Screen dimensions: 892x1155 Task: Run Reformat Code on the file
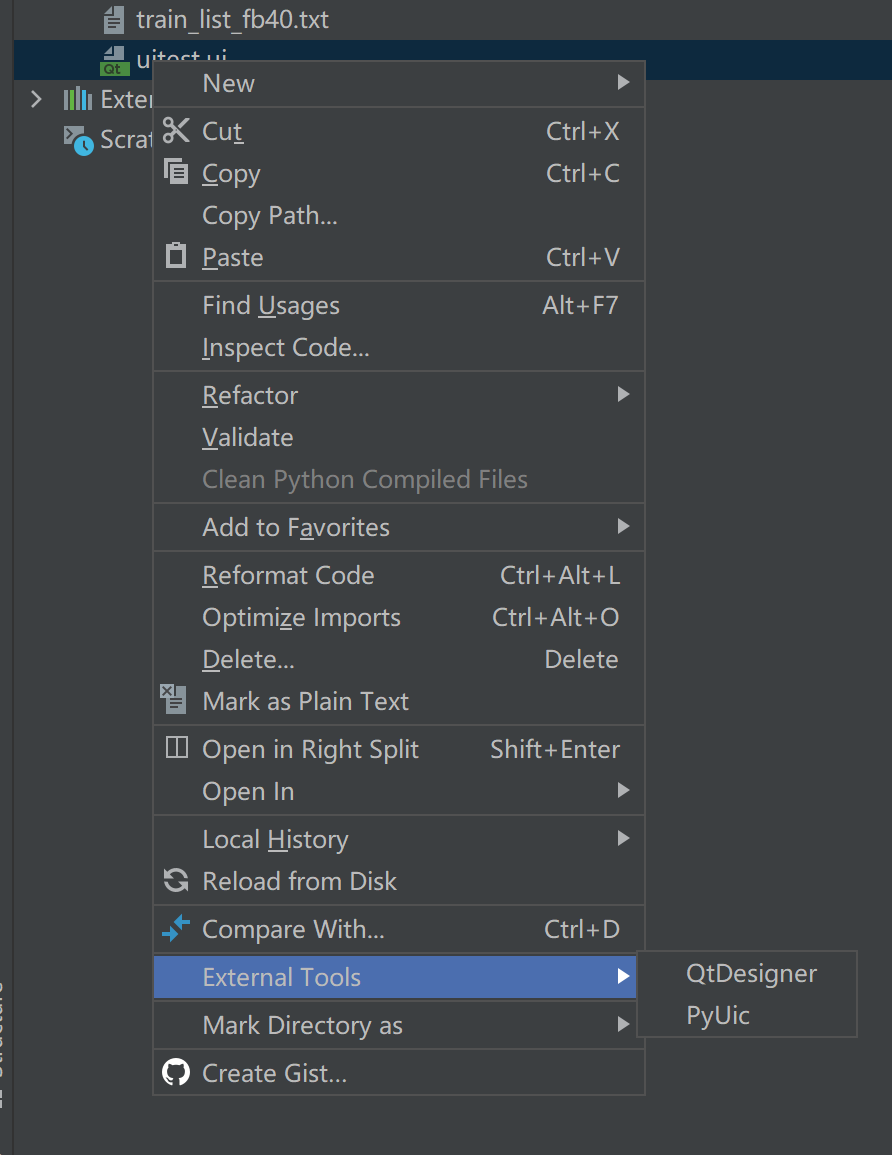pyautogui.click(x=288, y=575)
